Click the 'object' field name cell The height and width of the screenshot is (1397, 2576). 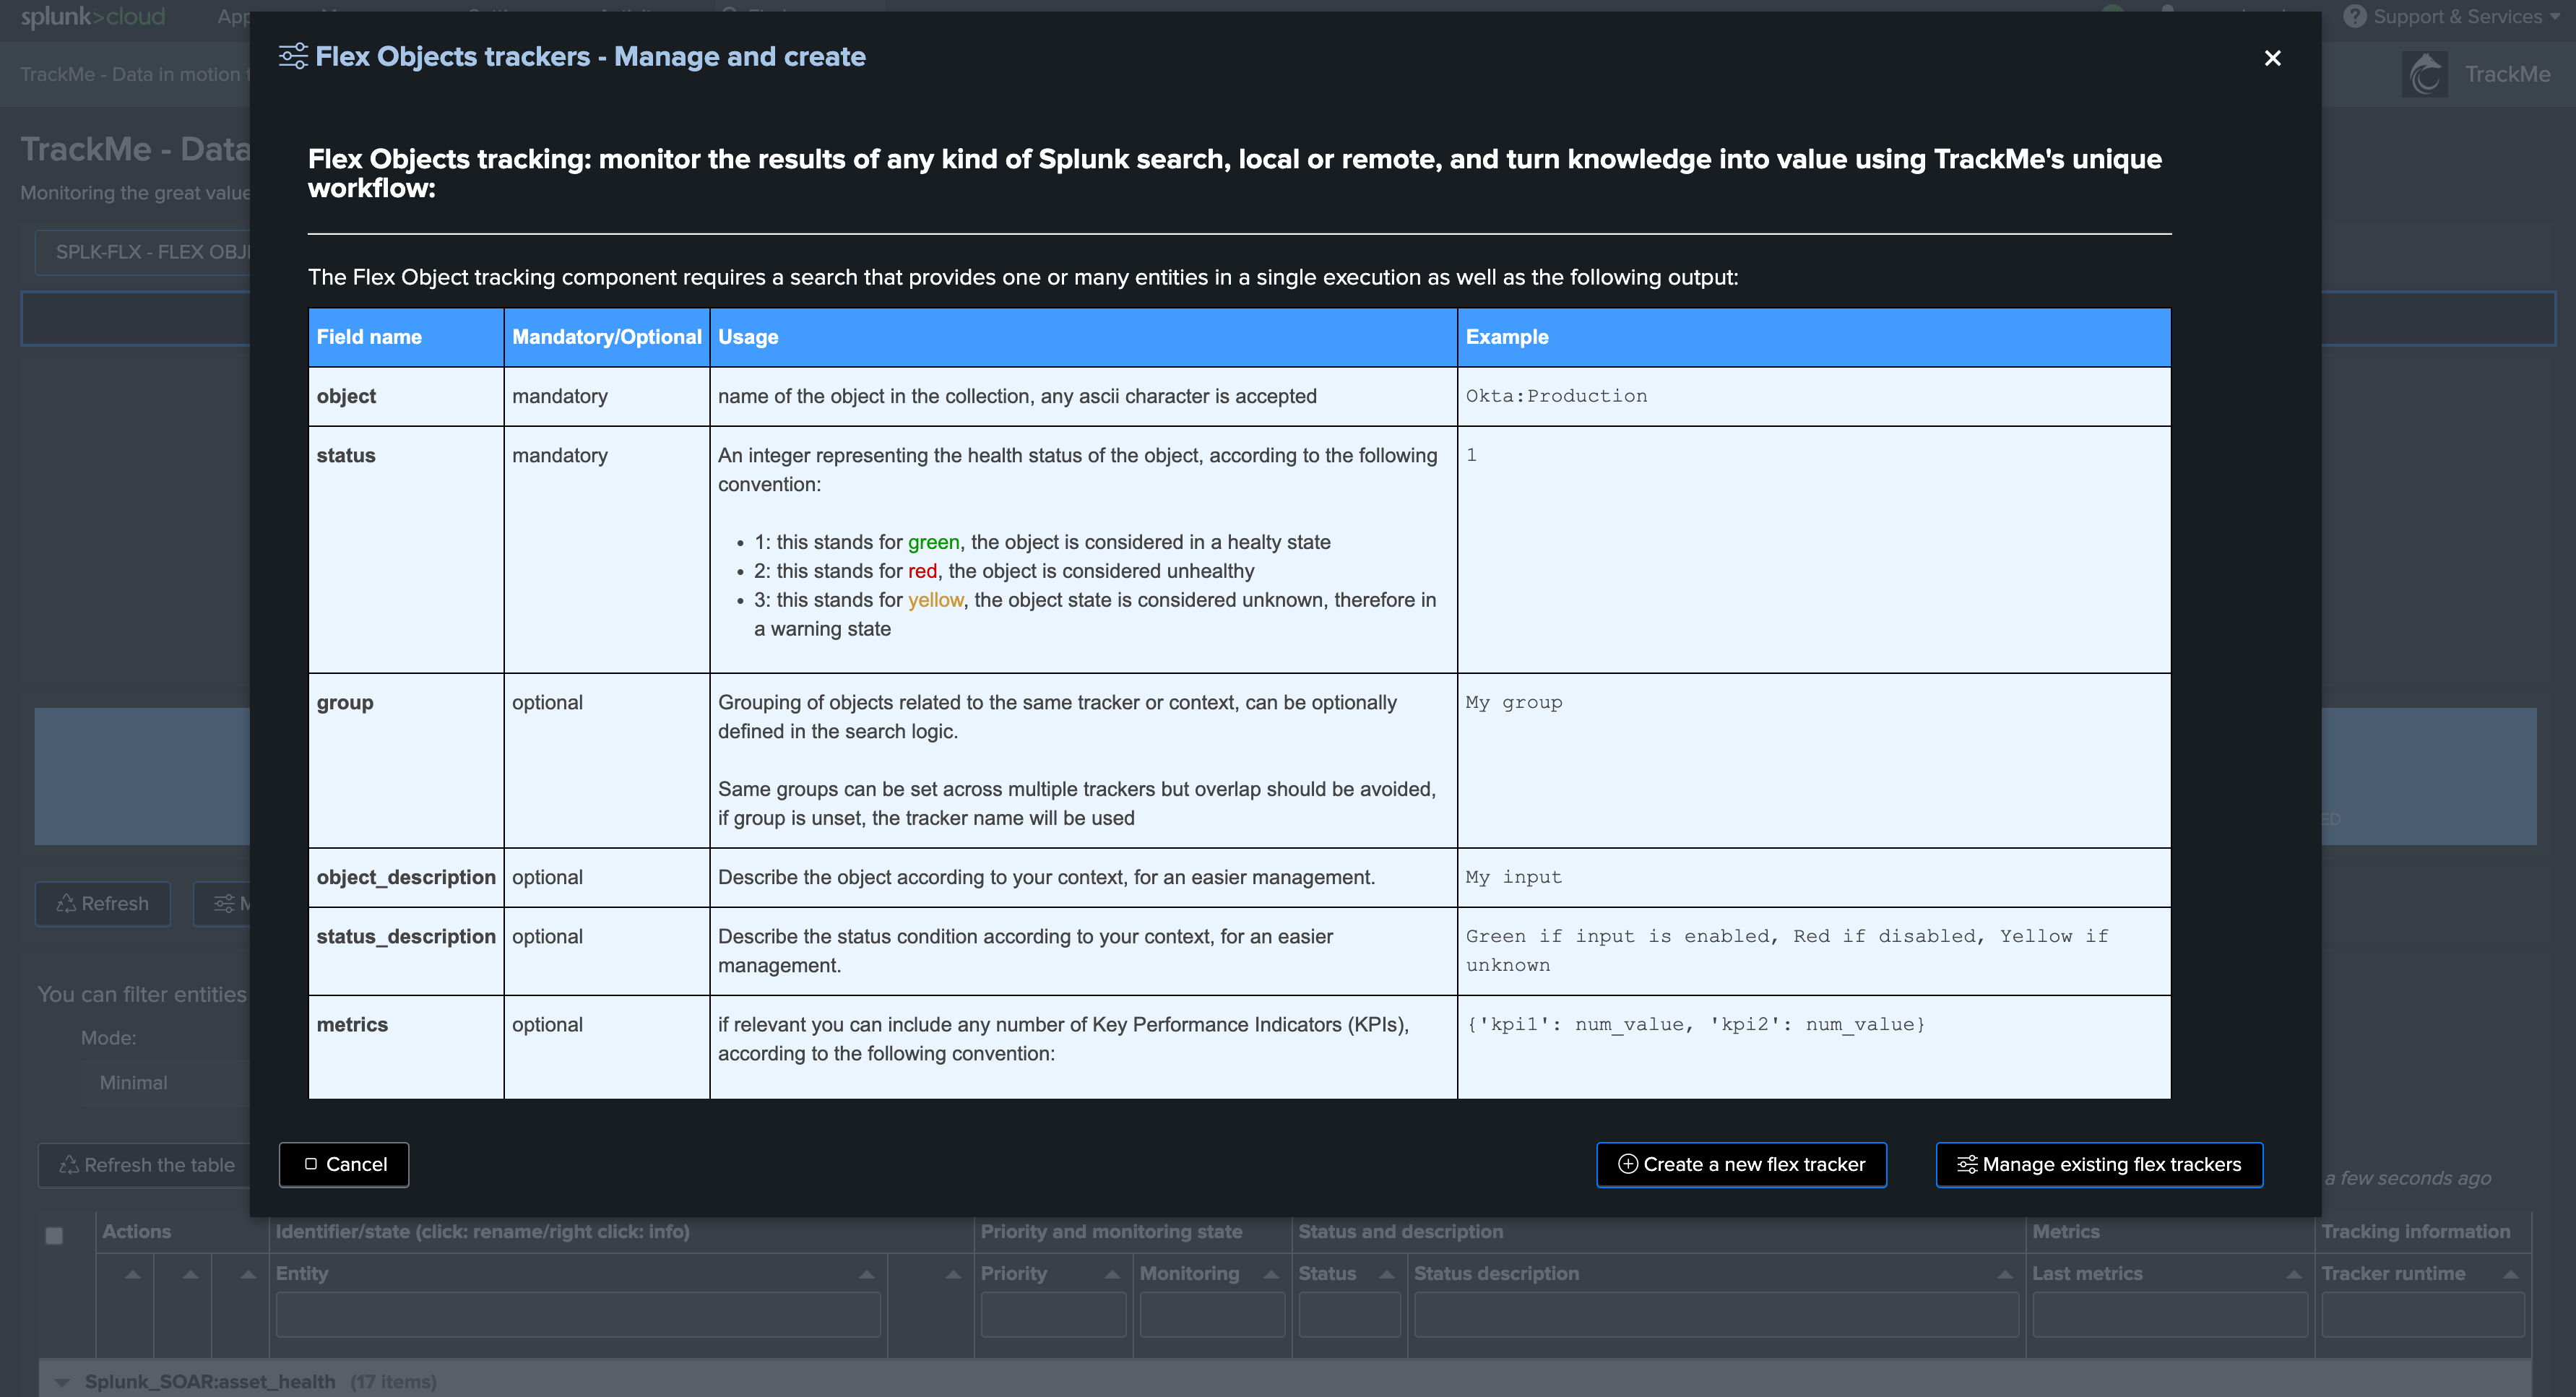click(406, 396)
